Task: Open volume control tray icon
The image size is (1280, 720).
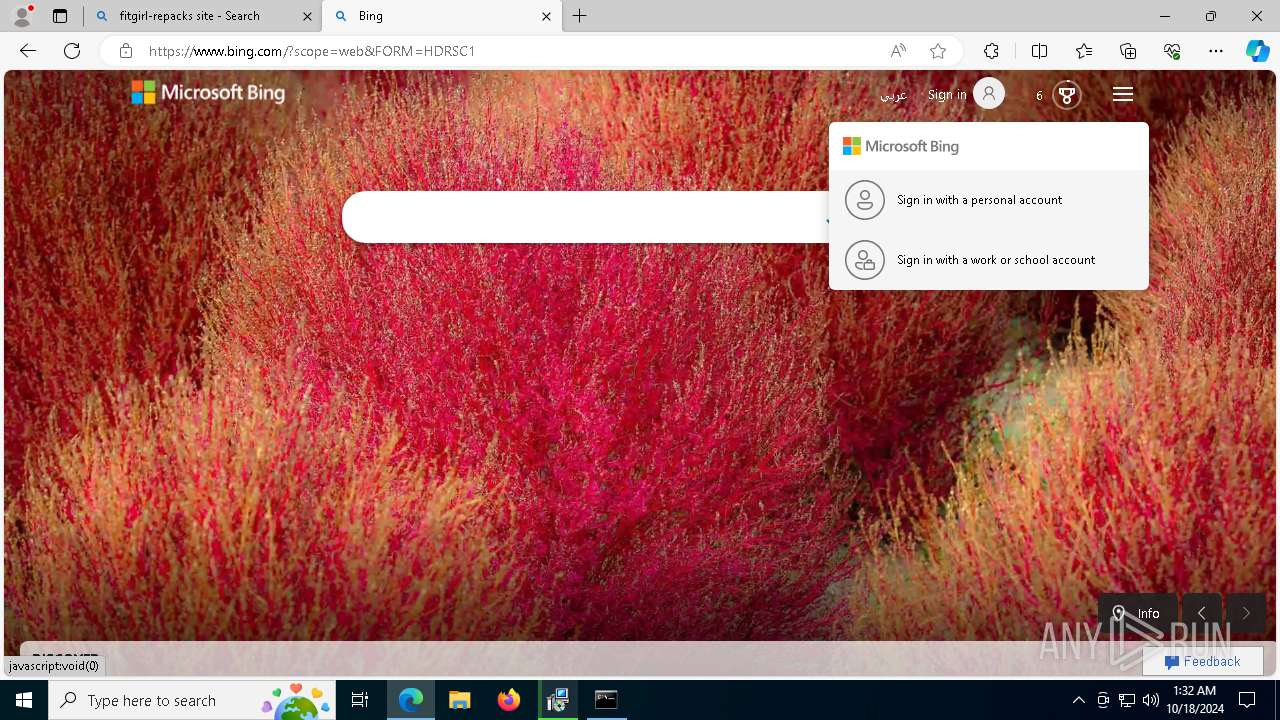Action: (1151, 700)
